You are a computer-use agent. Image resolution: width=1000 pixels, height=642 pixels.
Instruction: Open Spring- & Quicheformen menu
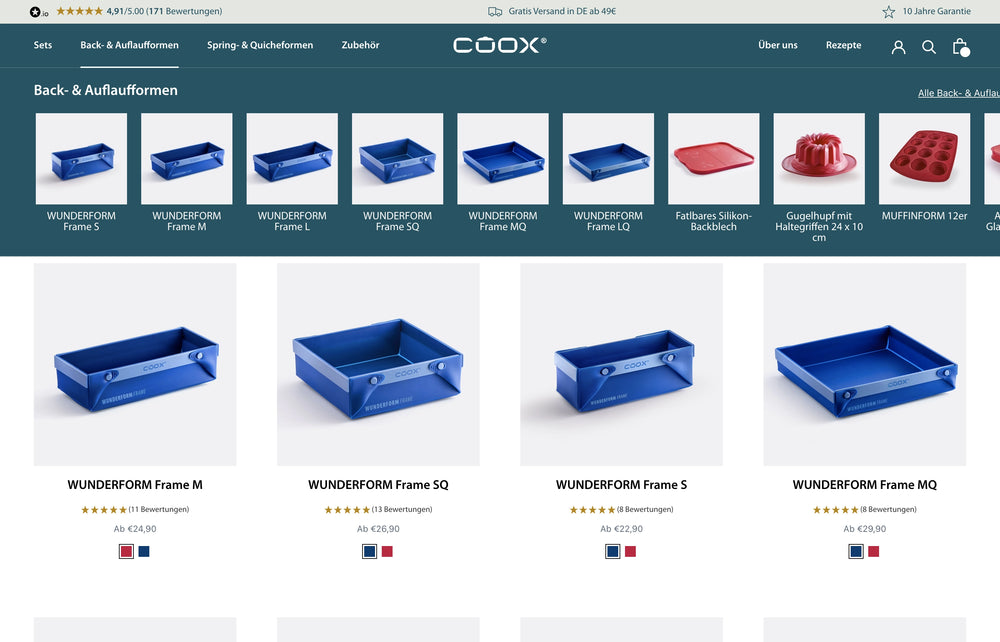coord(260,45)
